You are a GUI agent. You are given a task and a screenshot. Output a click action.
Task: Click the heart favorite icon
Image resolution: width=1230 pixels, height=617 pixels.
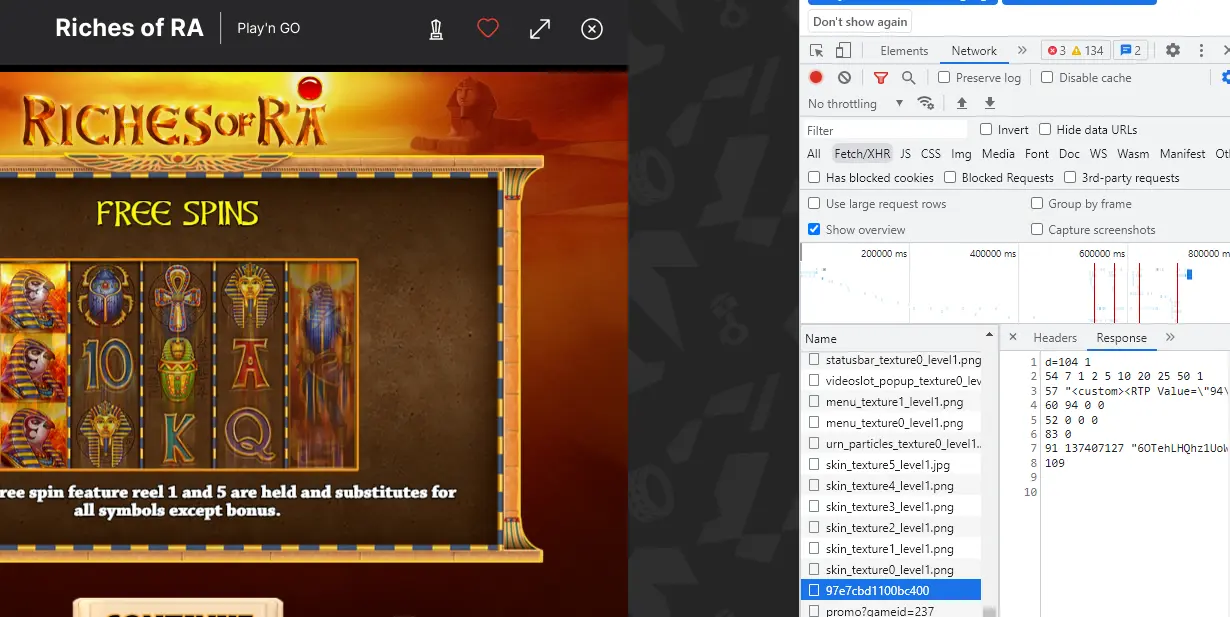(488, 29)
